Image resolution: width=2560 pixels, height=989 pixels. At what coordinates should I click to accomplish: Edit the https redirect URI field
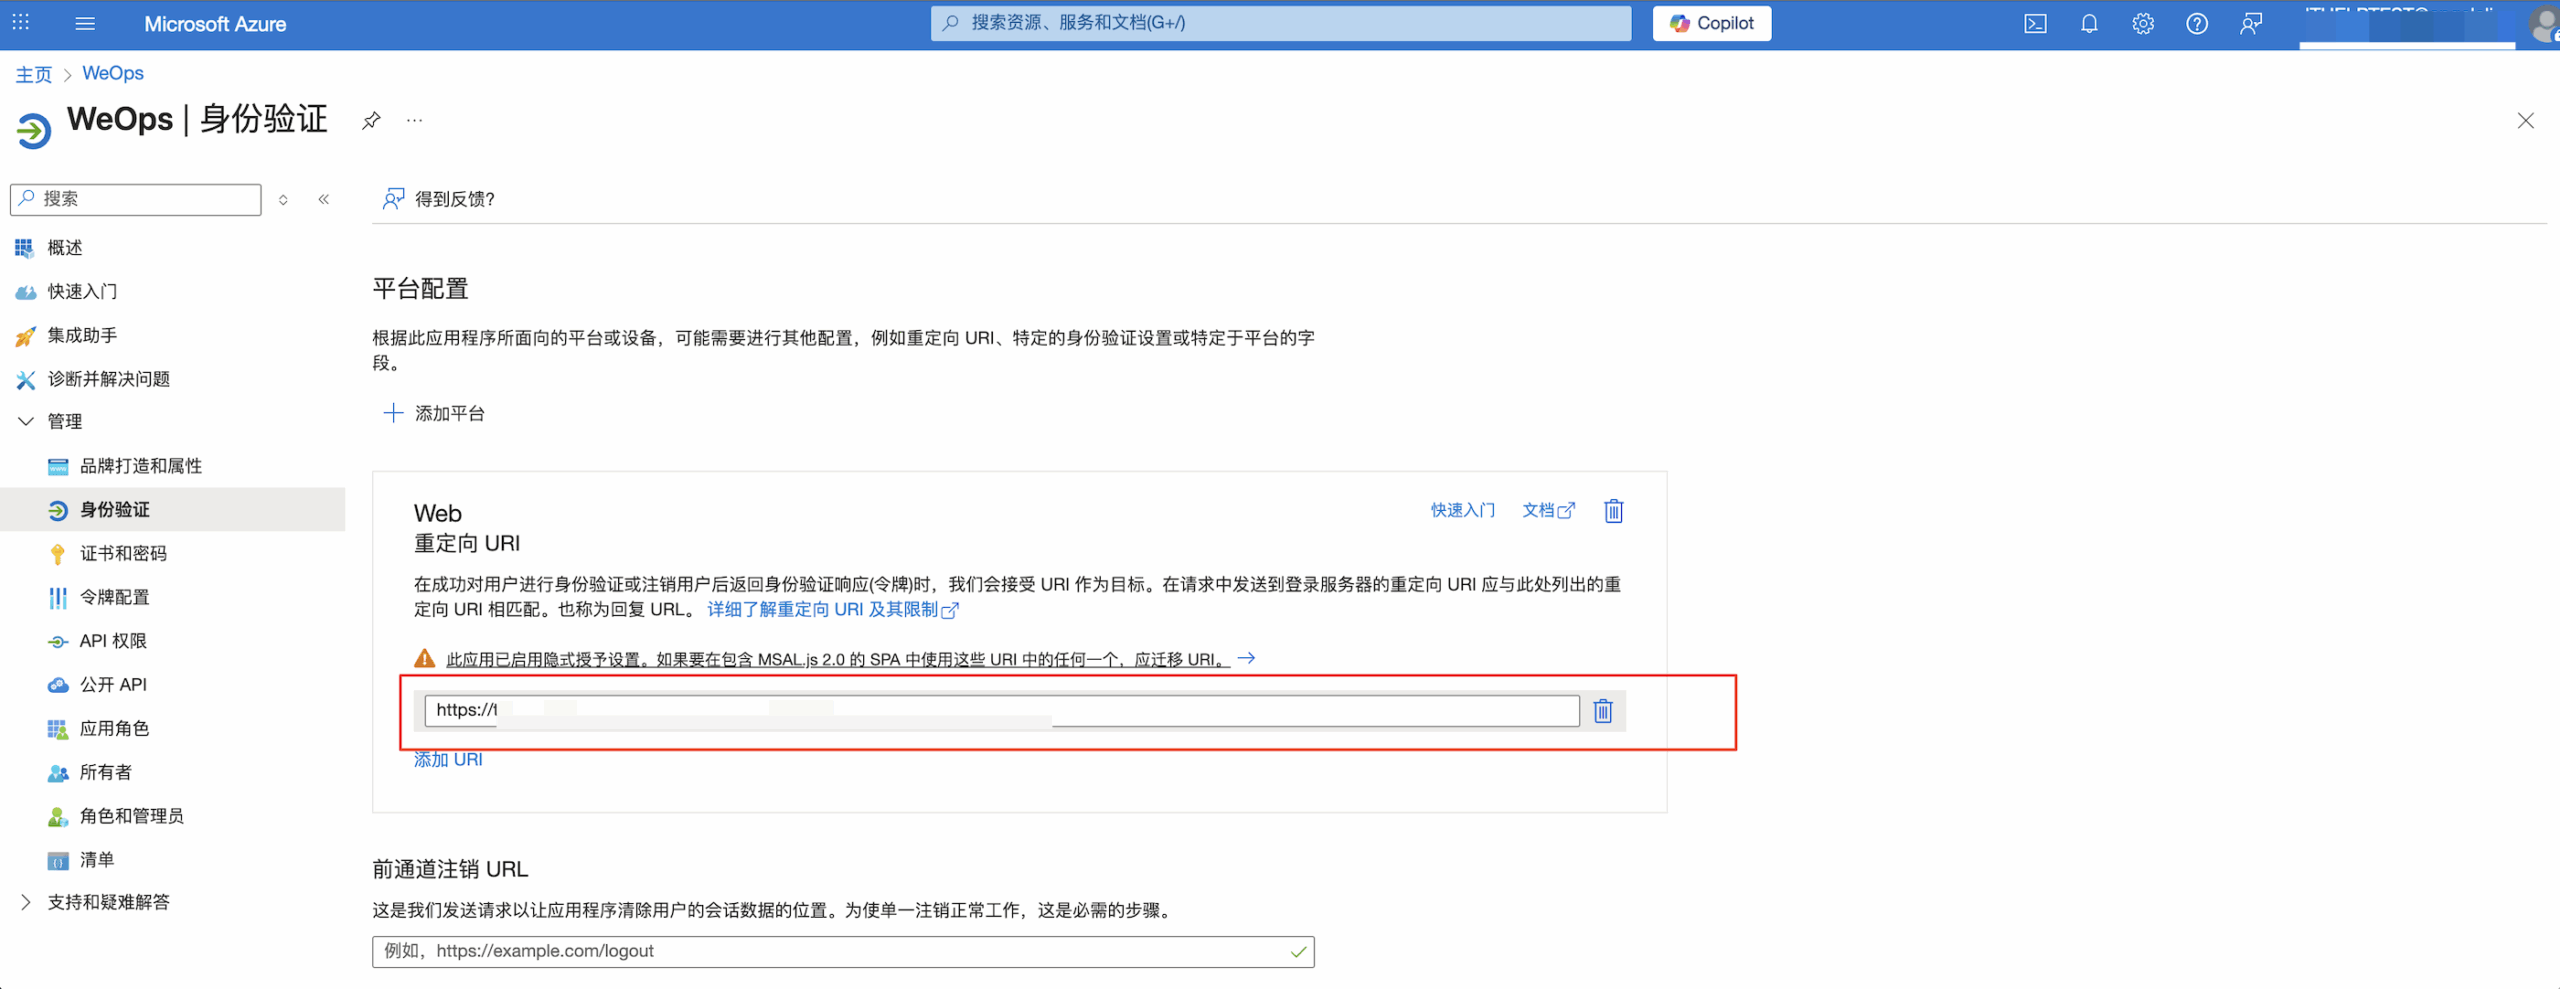[x=1002, y=711]
